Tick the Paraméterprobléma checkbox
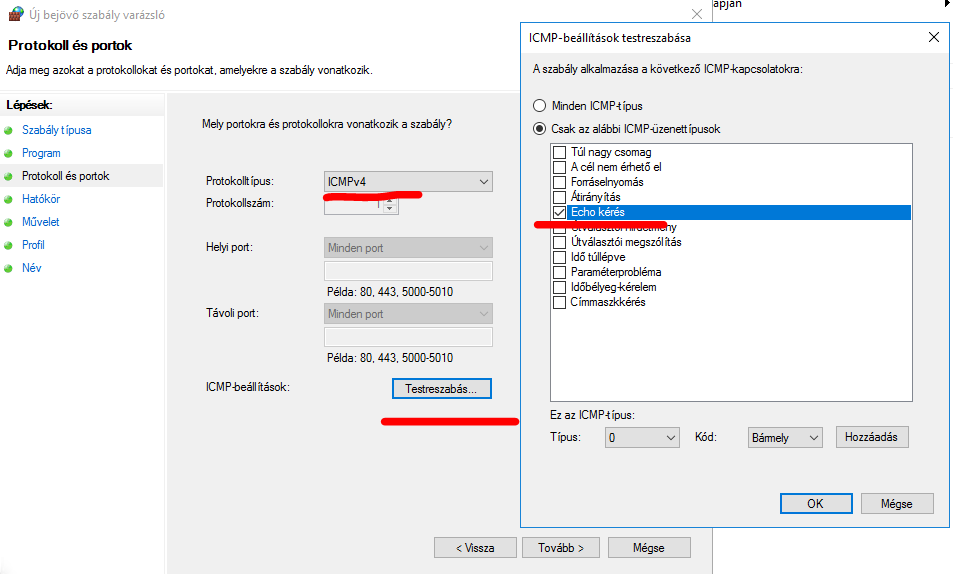The height and width of the screenshot is (574, 954). click(x=559, y=272)
